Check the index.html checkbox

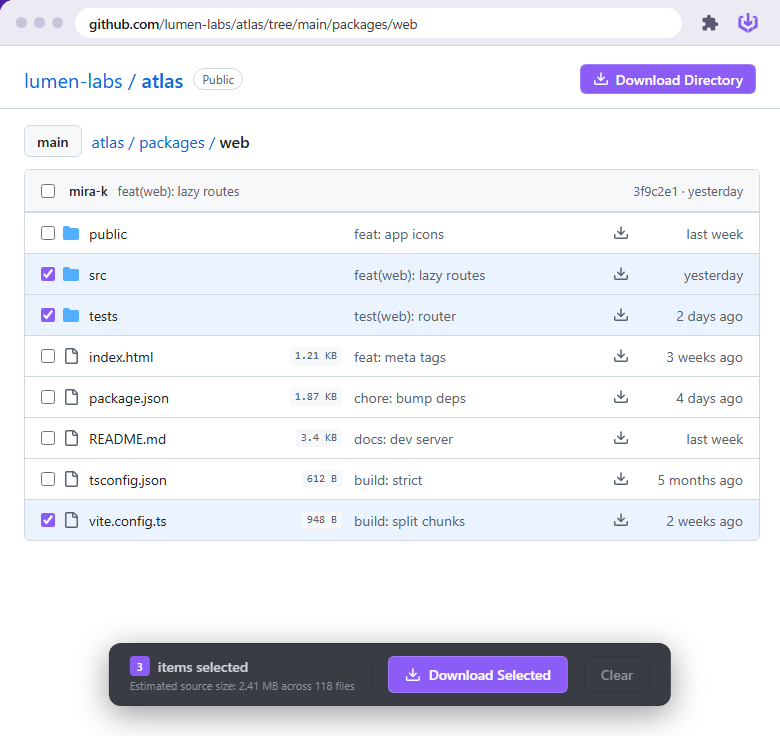48,356
